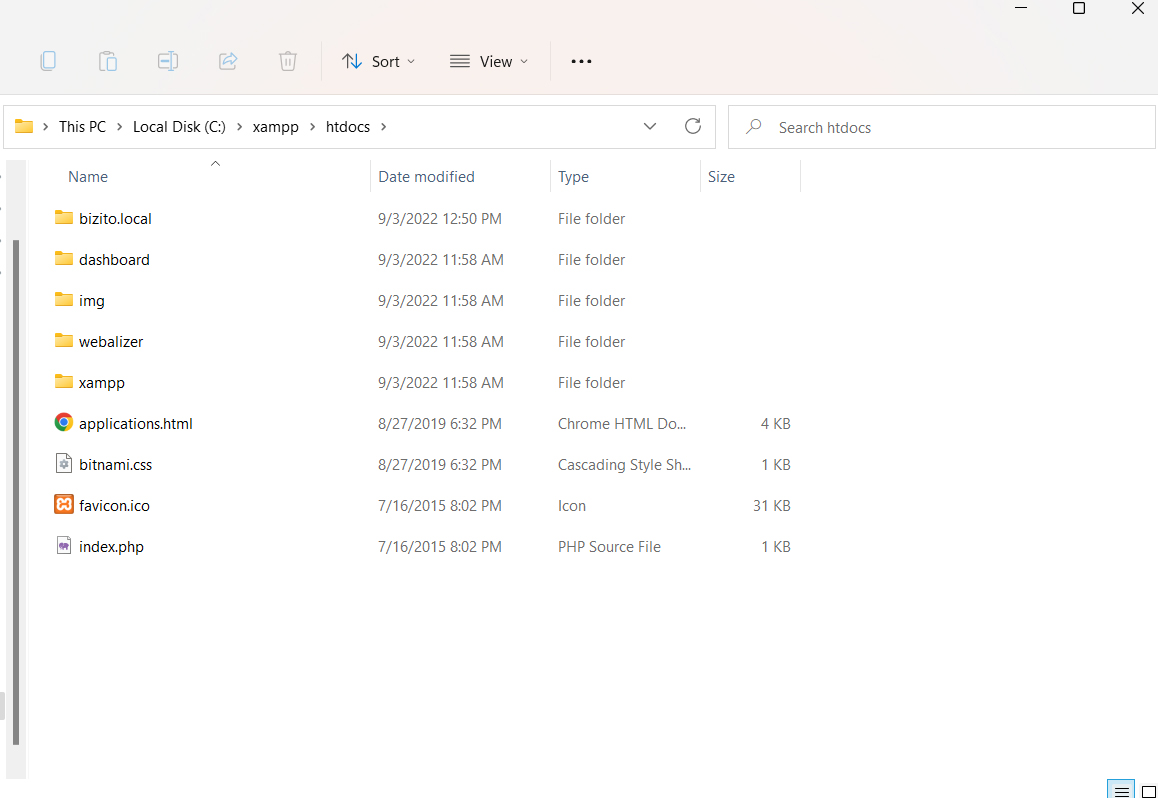Open the Sort dropdown menu

[x=378, y=61]
